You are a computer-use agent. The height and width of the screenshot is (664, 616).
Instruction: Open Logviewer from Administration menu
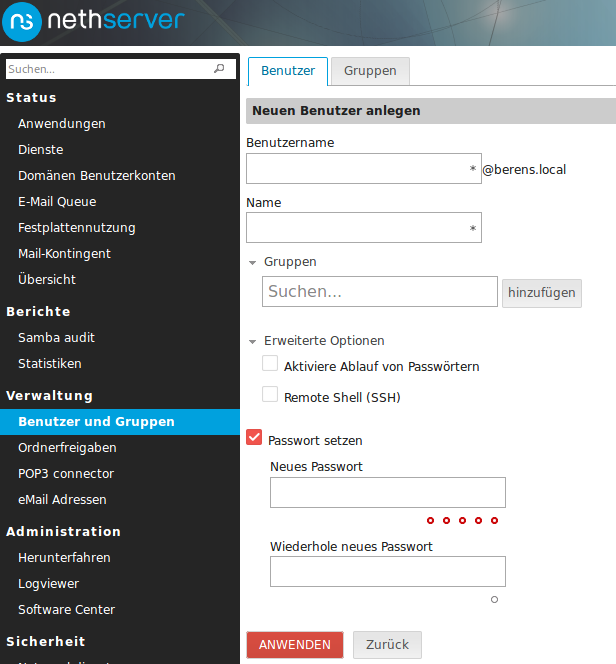(48, 583)
